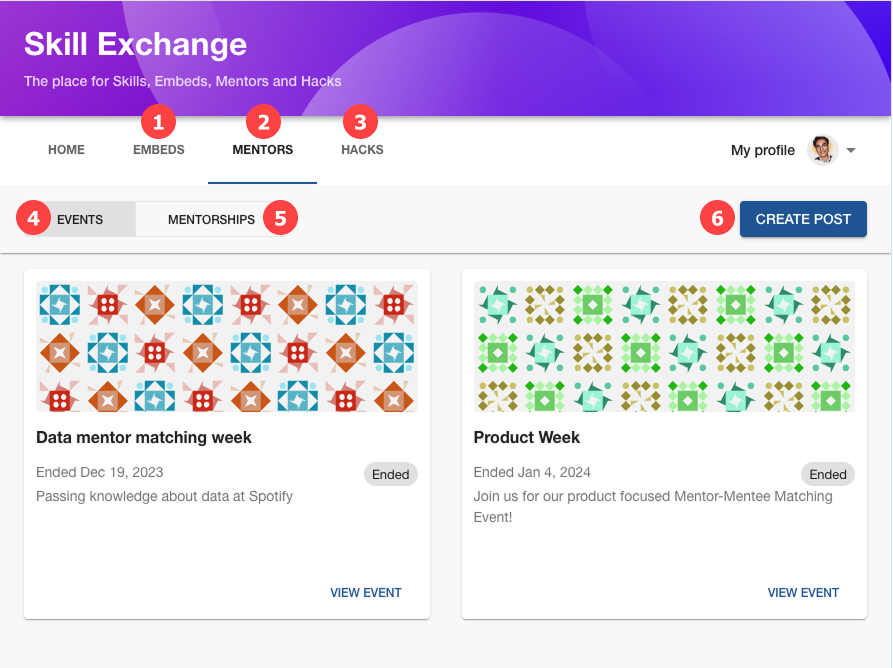
Task: Click the Product Week green pattern image
Action: pos(664,346)
